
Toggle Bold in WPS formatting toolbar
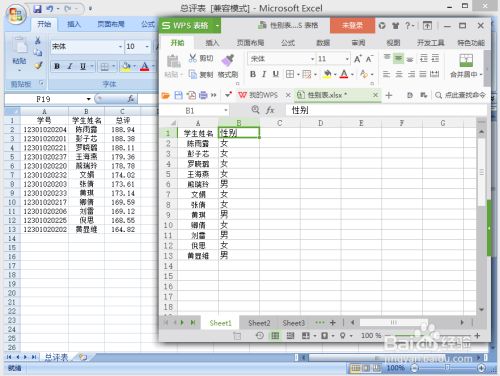point(253,74)
